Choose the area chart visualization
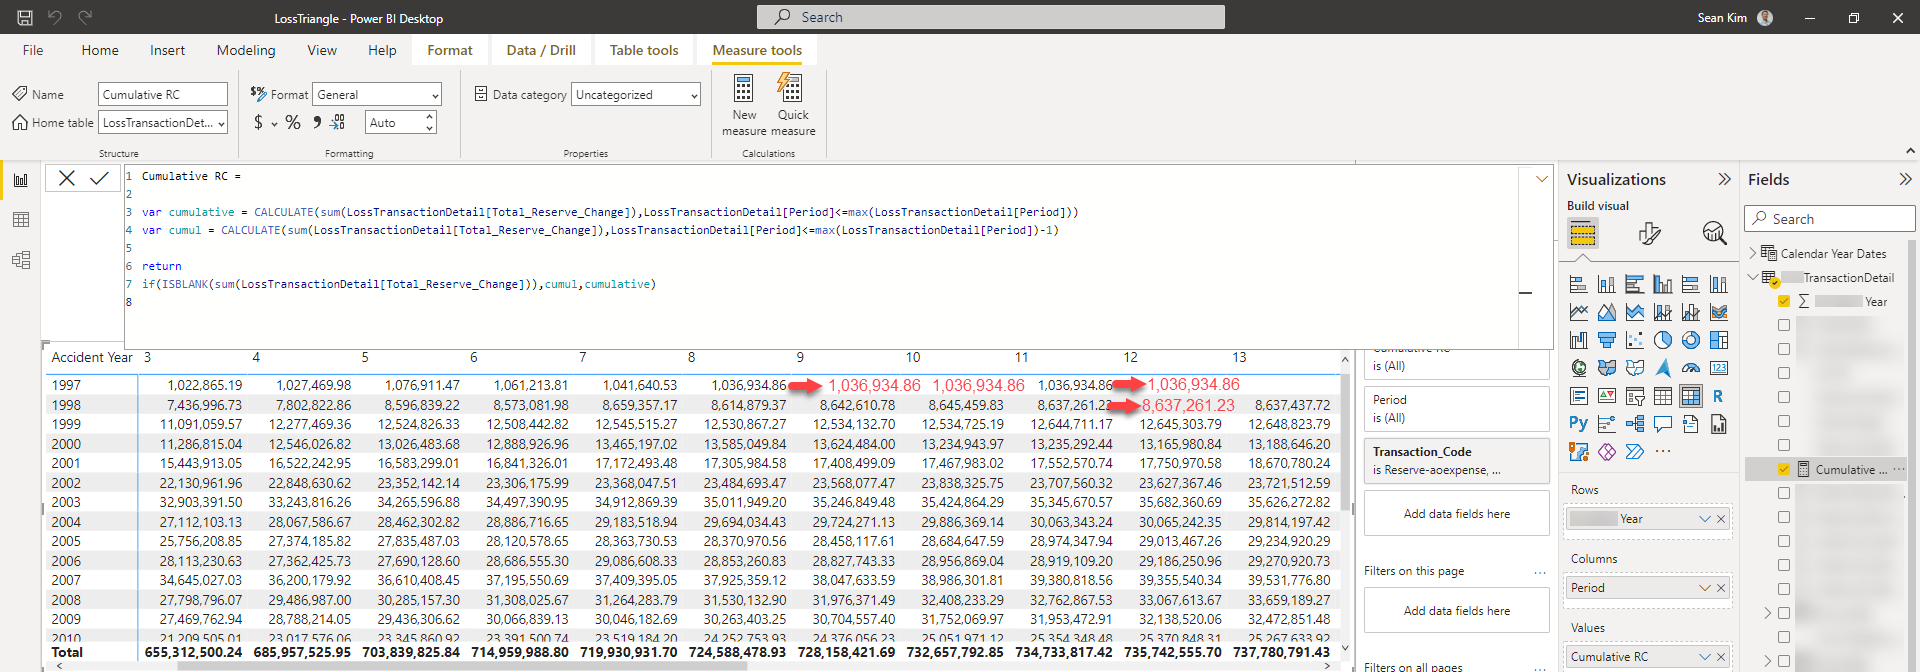 [x=1607, y=313]
